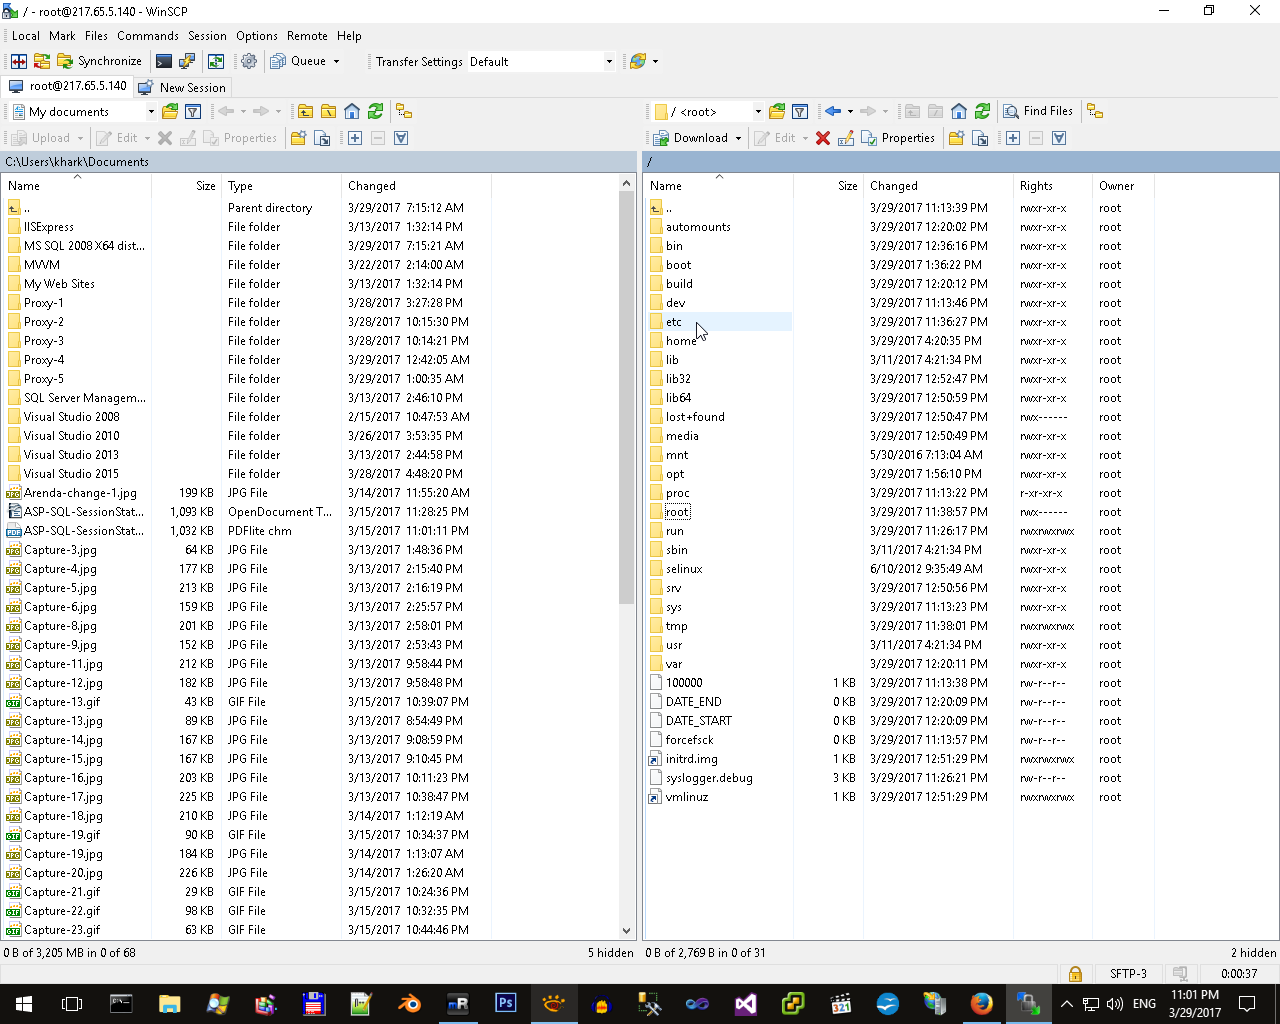Screen dimensions: 1280x1024
Task: Click the remote panel open directory icon
Action: tap(777, 112)
